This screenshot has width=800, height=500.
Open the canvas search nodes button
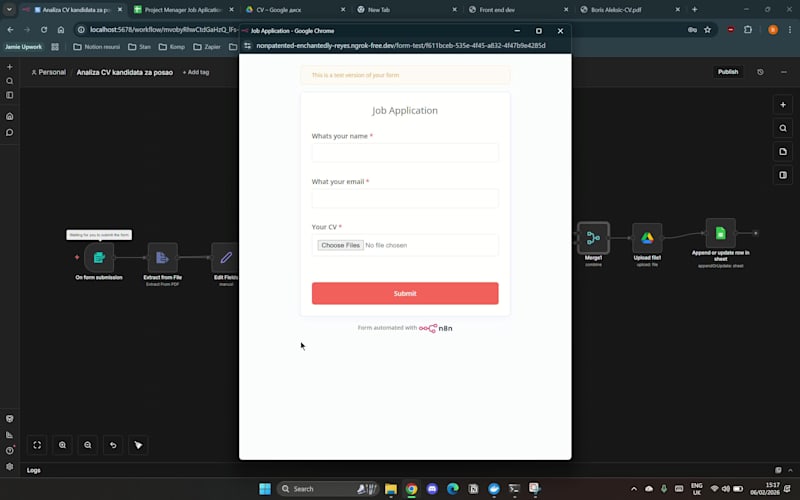pyautogui.click(x=783, y=129)
